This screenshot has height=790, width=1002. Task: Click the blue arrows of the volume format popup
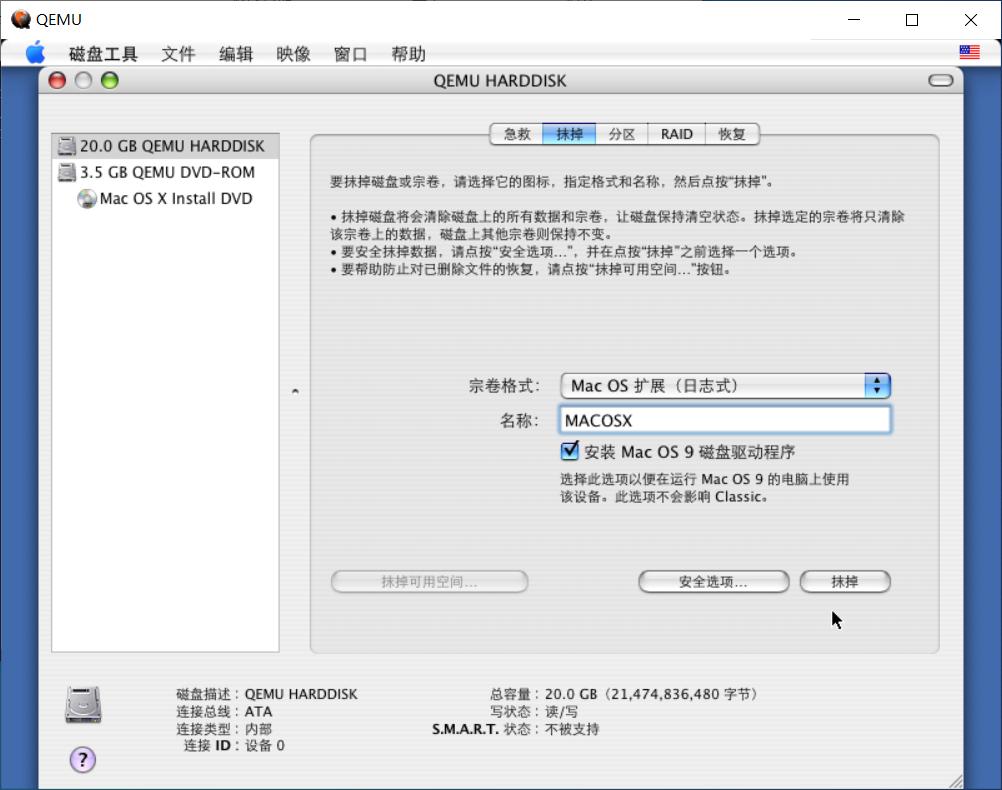click(x=877, y=385)
